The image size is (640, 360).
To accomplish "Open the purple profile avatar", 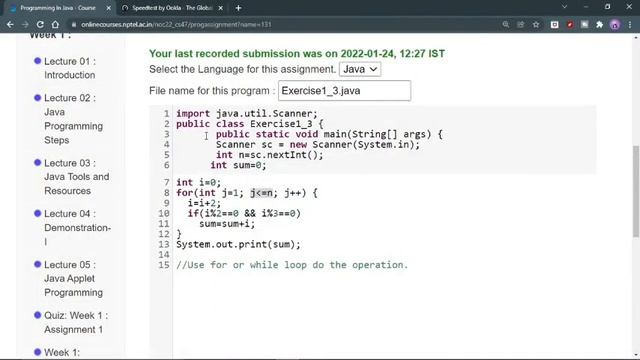I will point(615,24).
